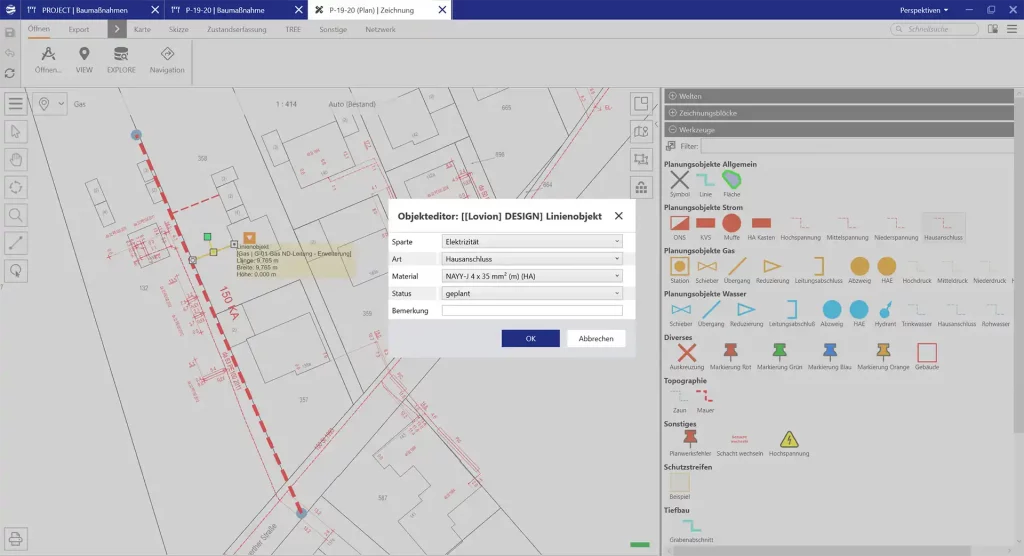Click the Fläche polygon tool
Image resolution: width=1024 pixels, height=556 pixels.
click(732, 180)
